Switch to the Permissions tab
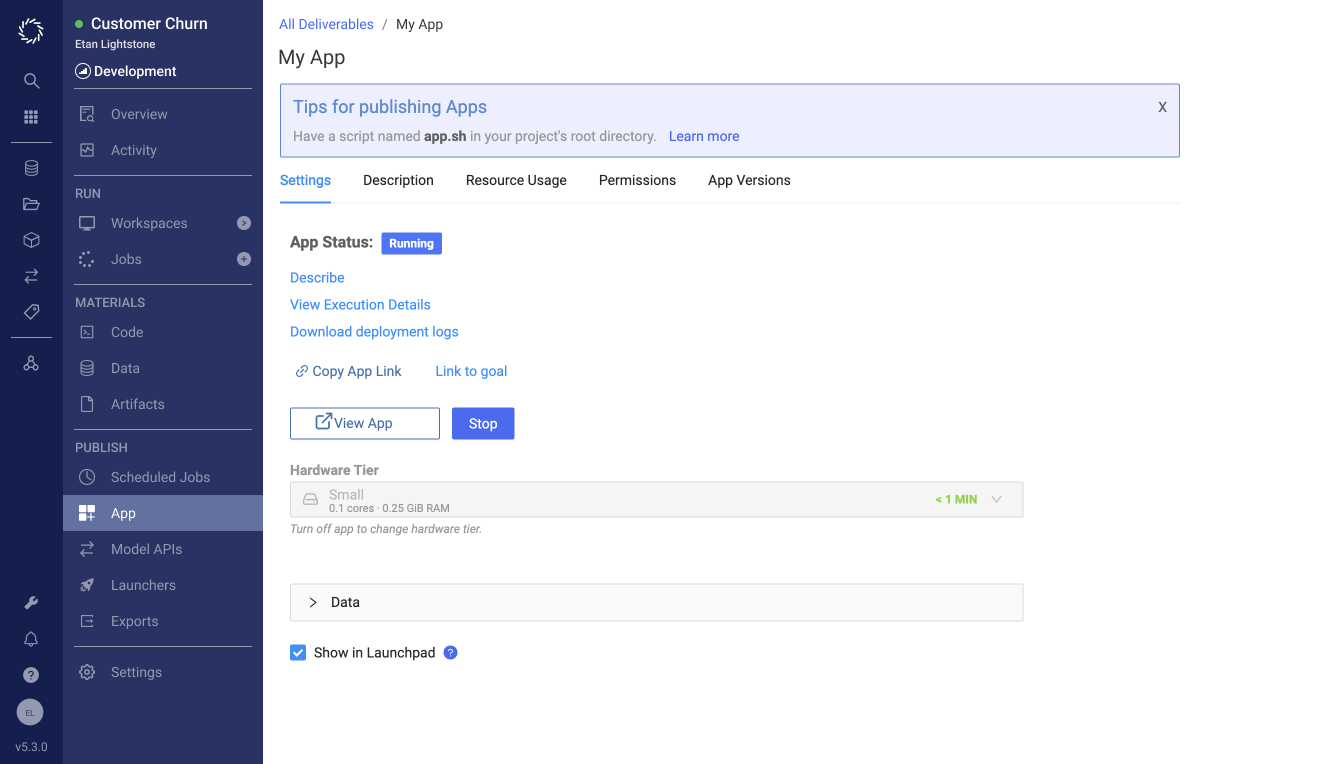 (x=637, y=180)
